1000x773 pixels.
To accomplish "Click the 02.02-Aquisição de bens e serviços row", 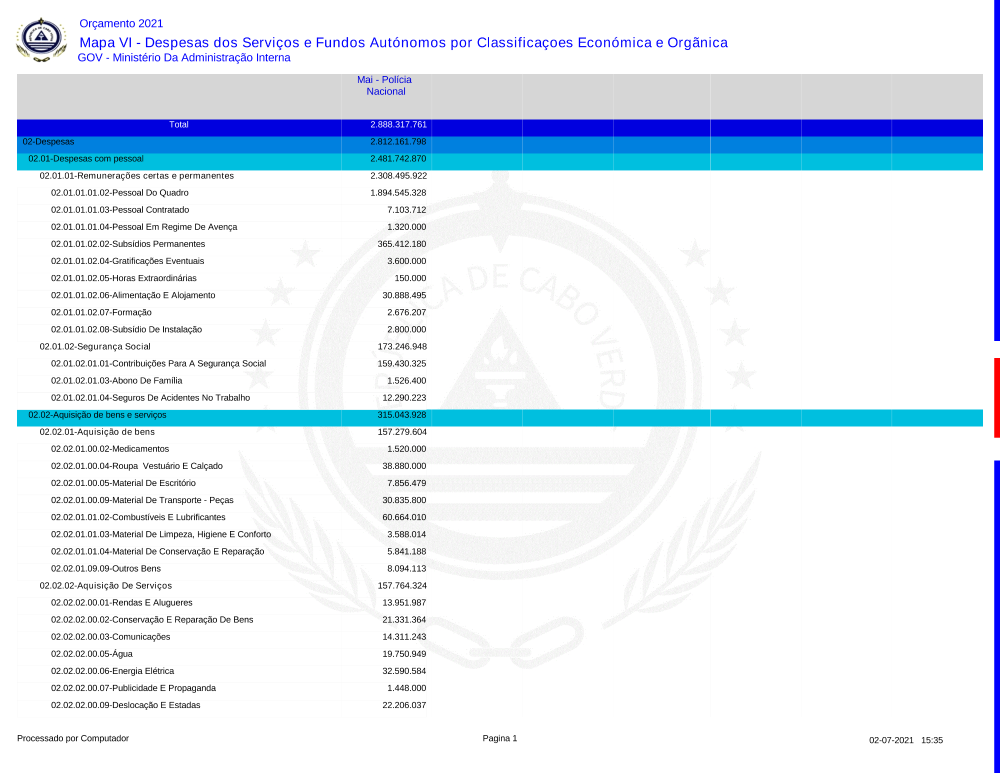I will 97,415.
